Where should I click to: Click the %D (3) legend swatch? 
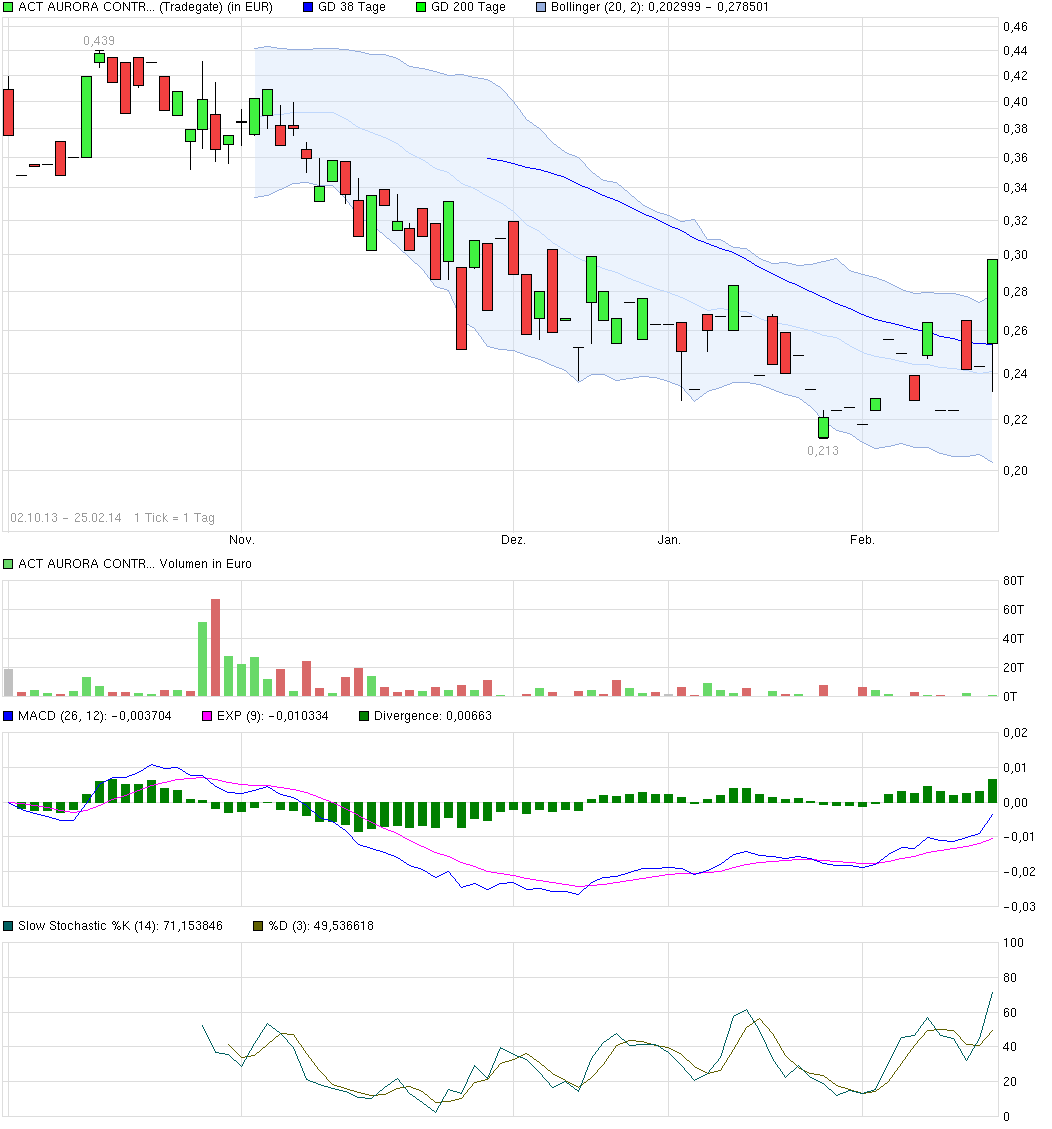point(258,926)
